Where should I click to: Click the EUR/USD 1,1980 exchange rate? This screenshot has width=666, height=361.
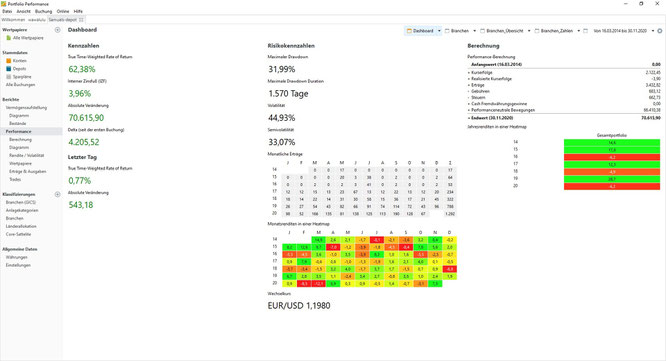coord(299,305)
